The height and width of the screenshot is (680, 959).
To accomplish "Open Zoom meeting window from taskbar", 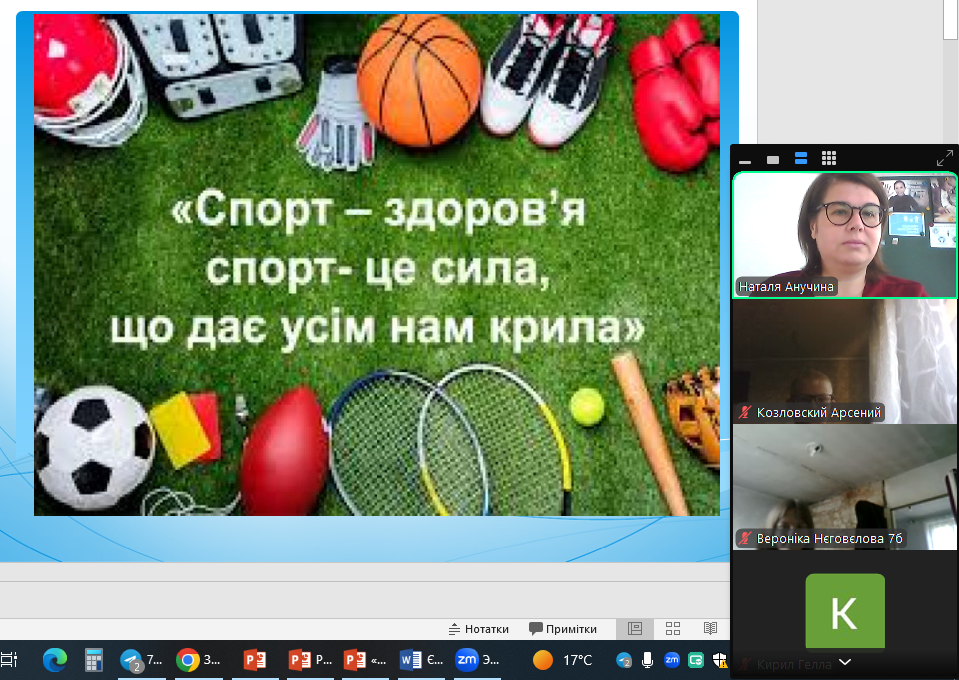I will pos(477,660).
